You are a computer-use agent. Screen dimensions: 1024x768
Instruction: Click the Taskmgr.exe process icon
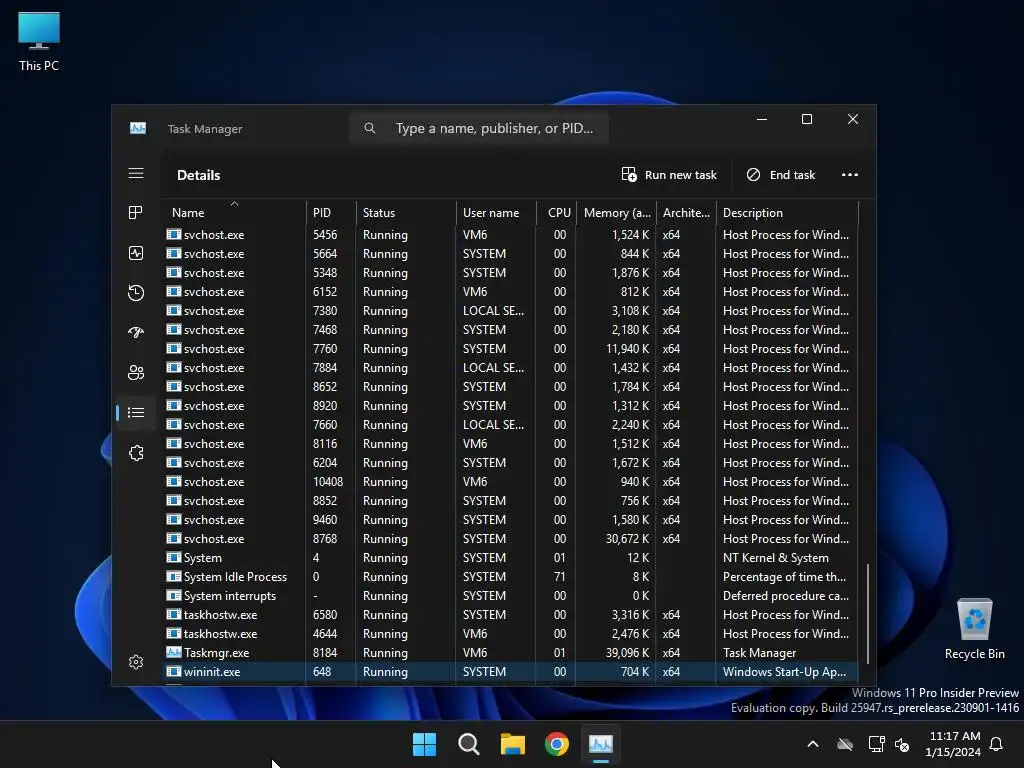174,652
